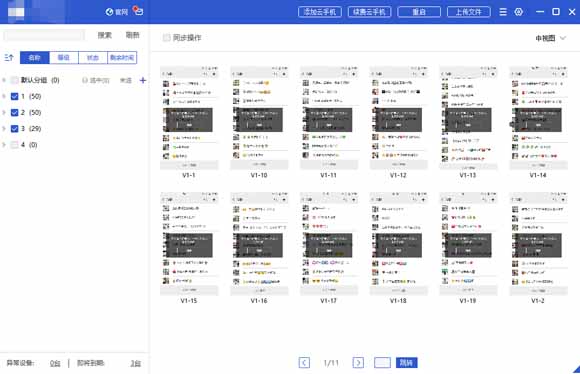Click the 上传文件 upload file button
The image size is (580, 374).
click(x=469, y=12)
